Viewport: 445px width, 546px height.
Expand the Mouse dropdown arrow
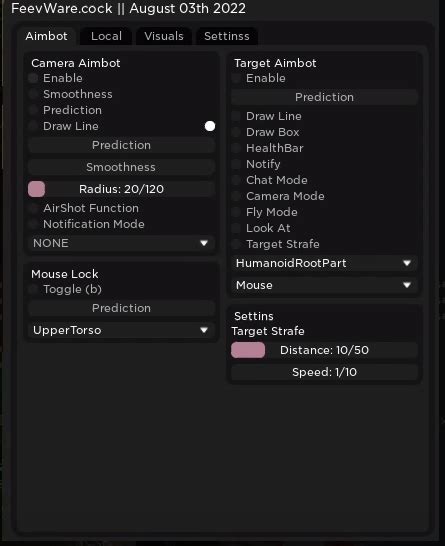click(407, 285)
